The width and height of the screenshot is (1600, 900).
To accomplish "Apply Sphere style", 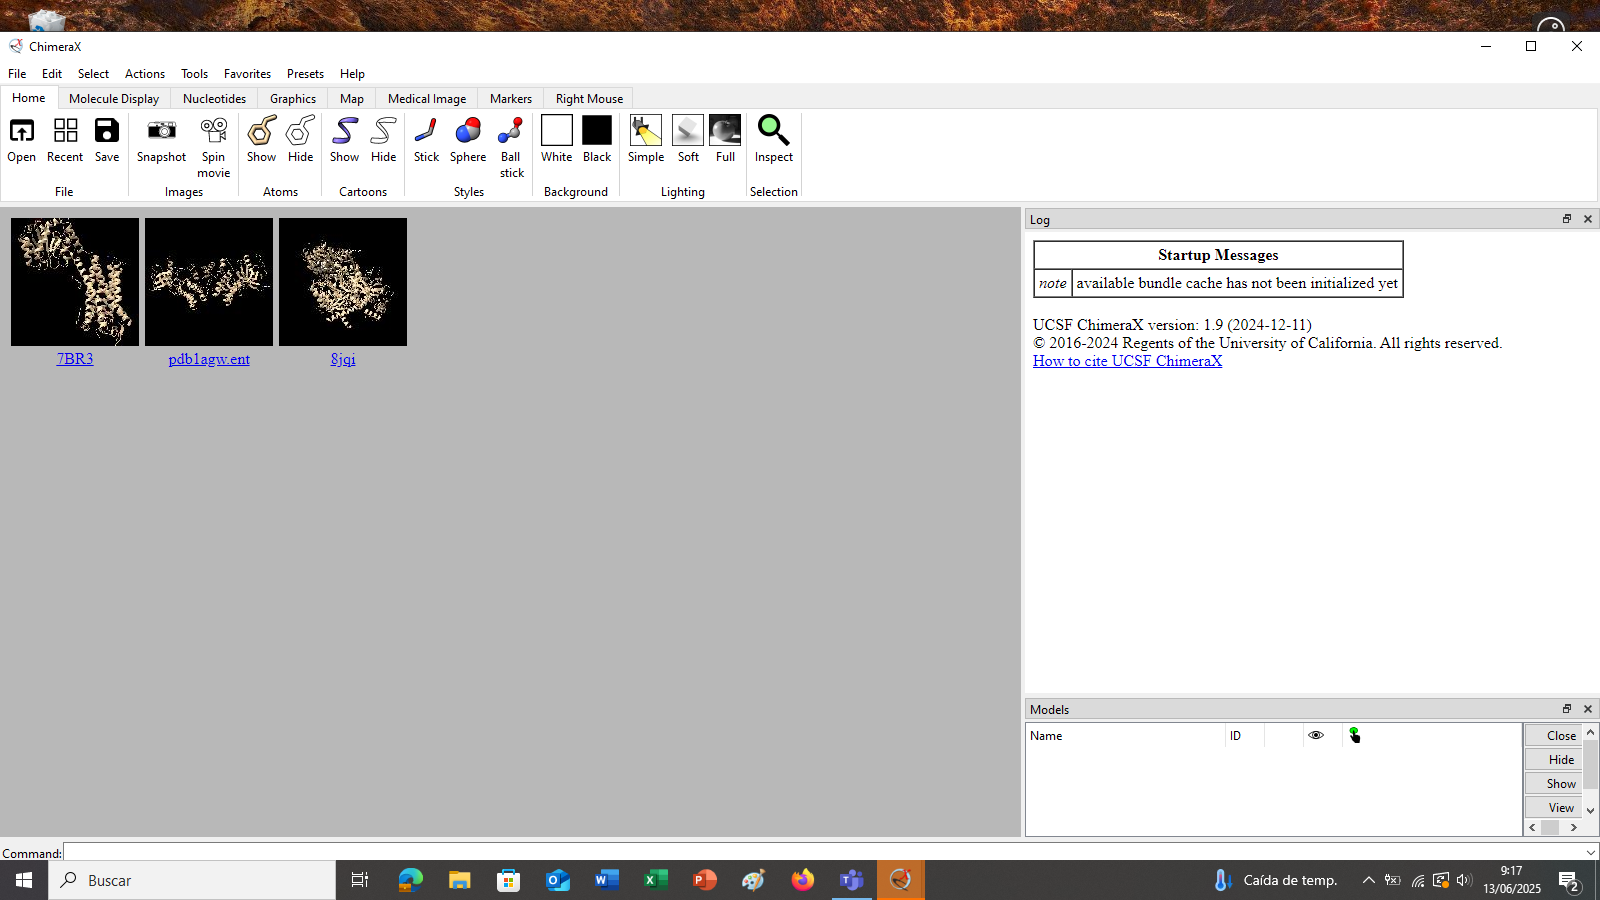I will coord(467,140).
